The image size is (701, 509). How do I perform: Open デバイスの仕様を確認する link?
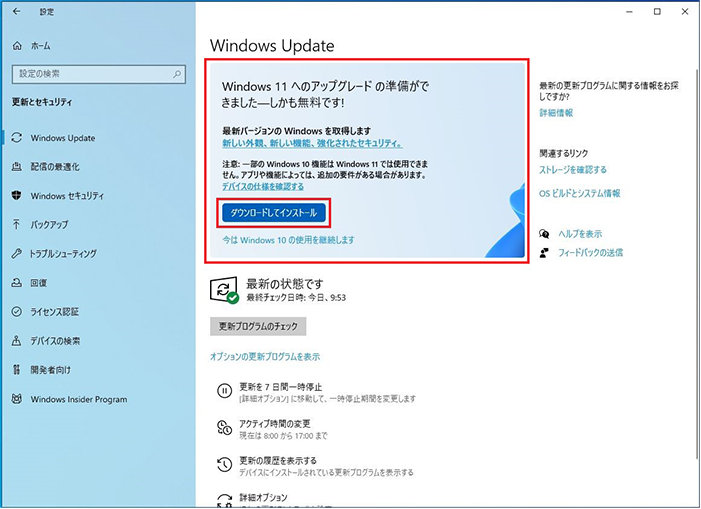click(x=263, y=186)
